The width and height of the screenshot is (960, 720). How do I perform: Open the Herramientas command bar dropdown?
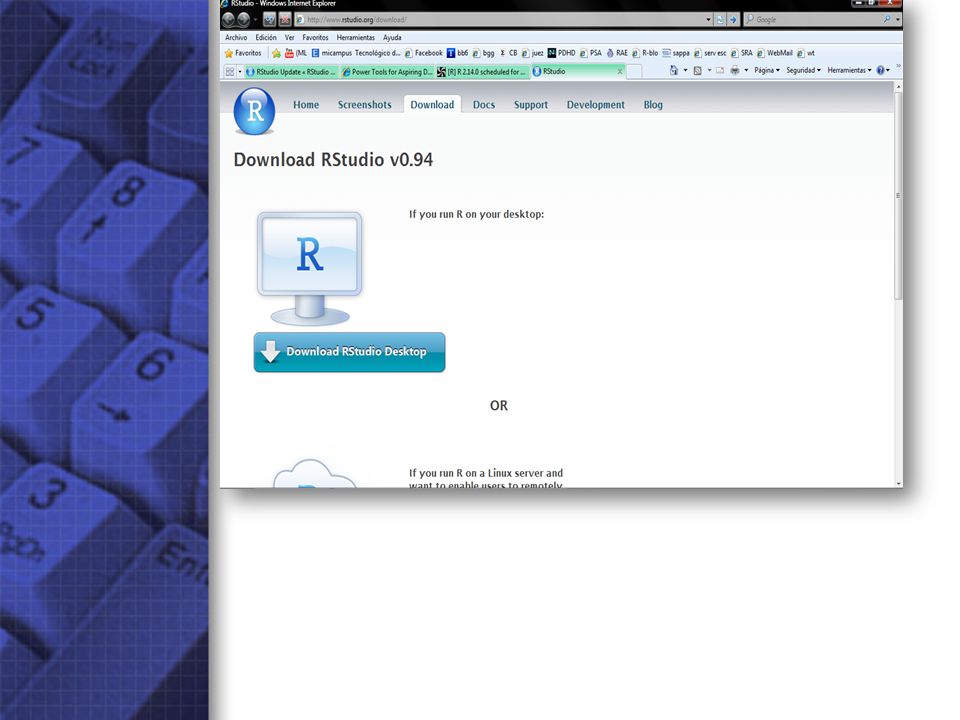(x=849, y=70)
